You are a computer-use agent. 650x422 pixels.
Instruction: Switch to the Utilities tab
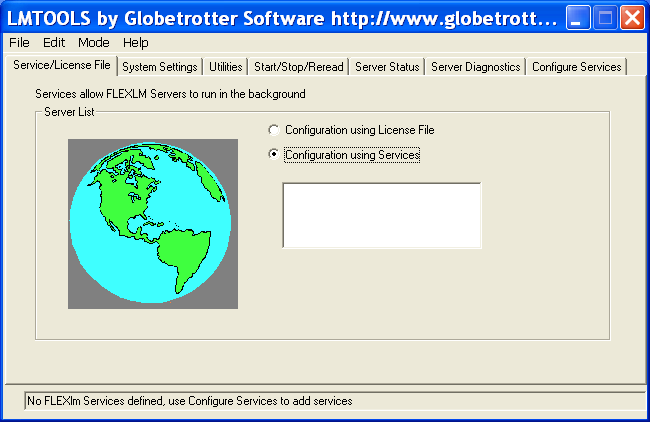226,67
